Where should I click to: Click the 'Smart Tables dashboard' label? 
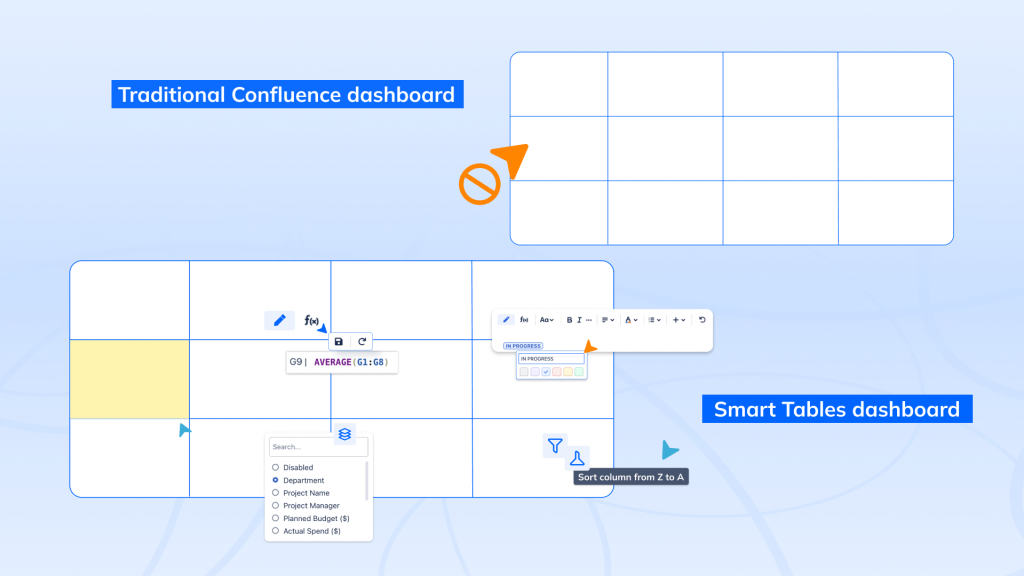click(837, 409)
